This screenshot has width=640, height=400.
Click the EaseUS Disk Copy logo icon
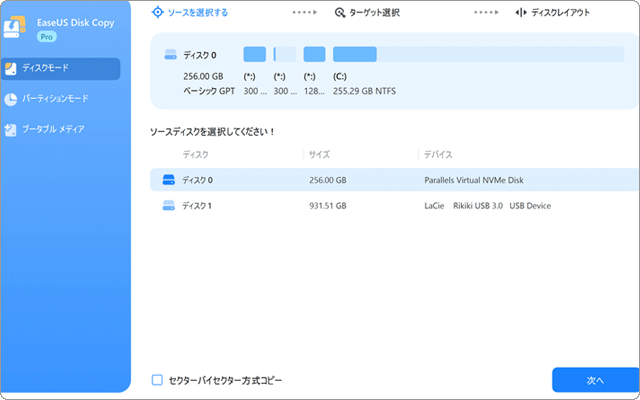tap(14, 27)
